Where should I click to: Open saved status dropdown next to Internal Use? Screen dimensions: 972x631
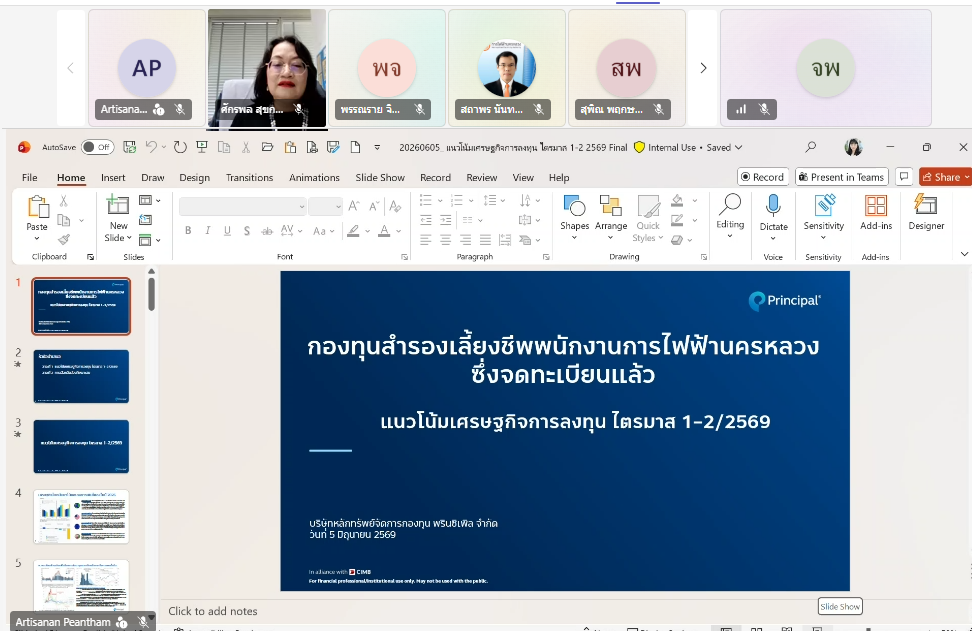tap(738, 148)
